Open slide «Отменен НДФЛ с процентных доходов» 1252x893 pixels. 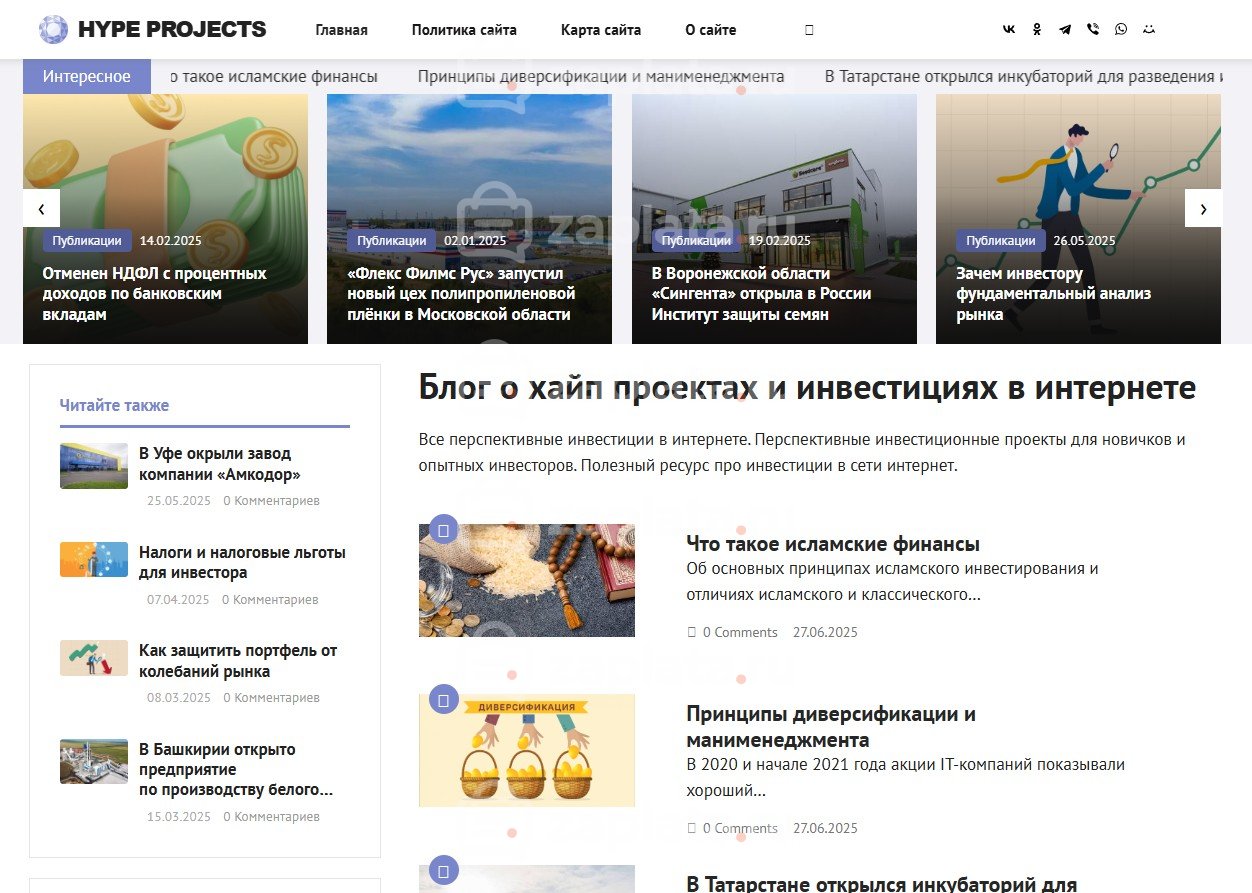click(x=154, y=294)
